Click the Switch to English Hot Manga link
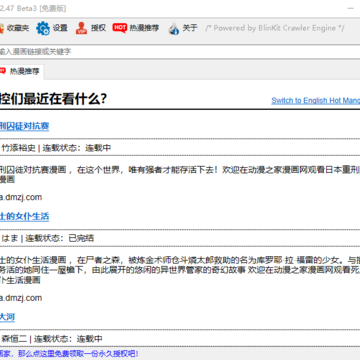Image resolution: width=360 pixels, height=360 pixels. coord(316,101)
